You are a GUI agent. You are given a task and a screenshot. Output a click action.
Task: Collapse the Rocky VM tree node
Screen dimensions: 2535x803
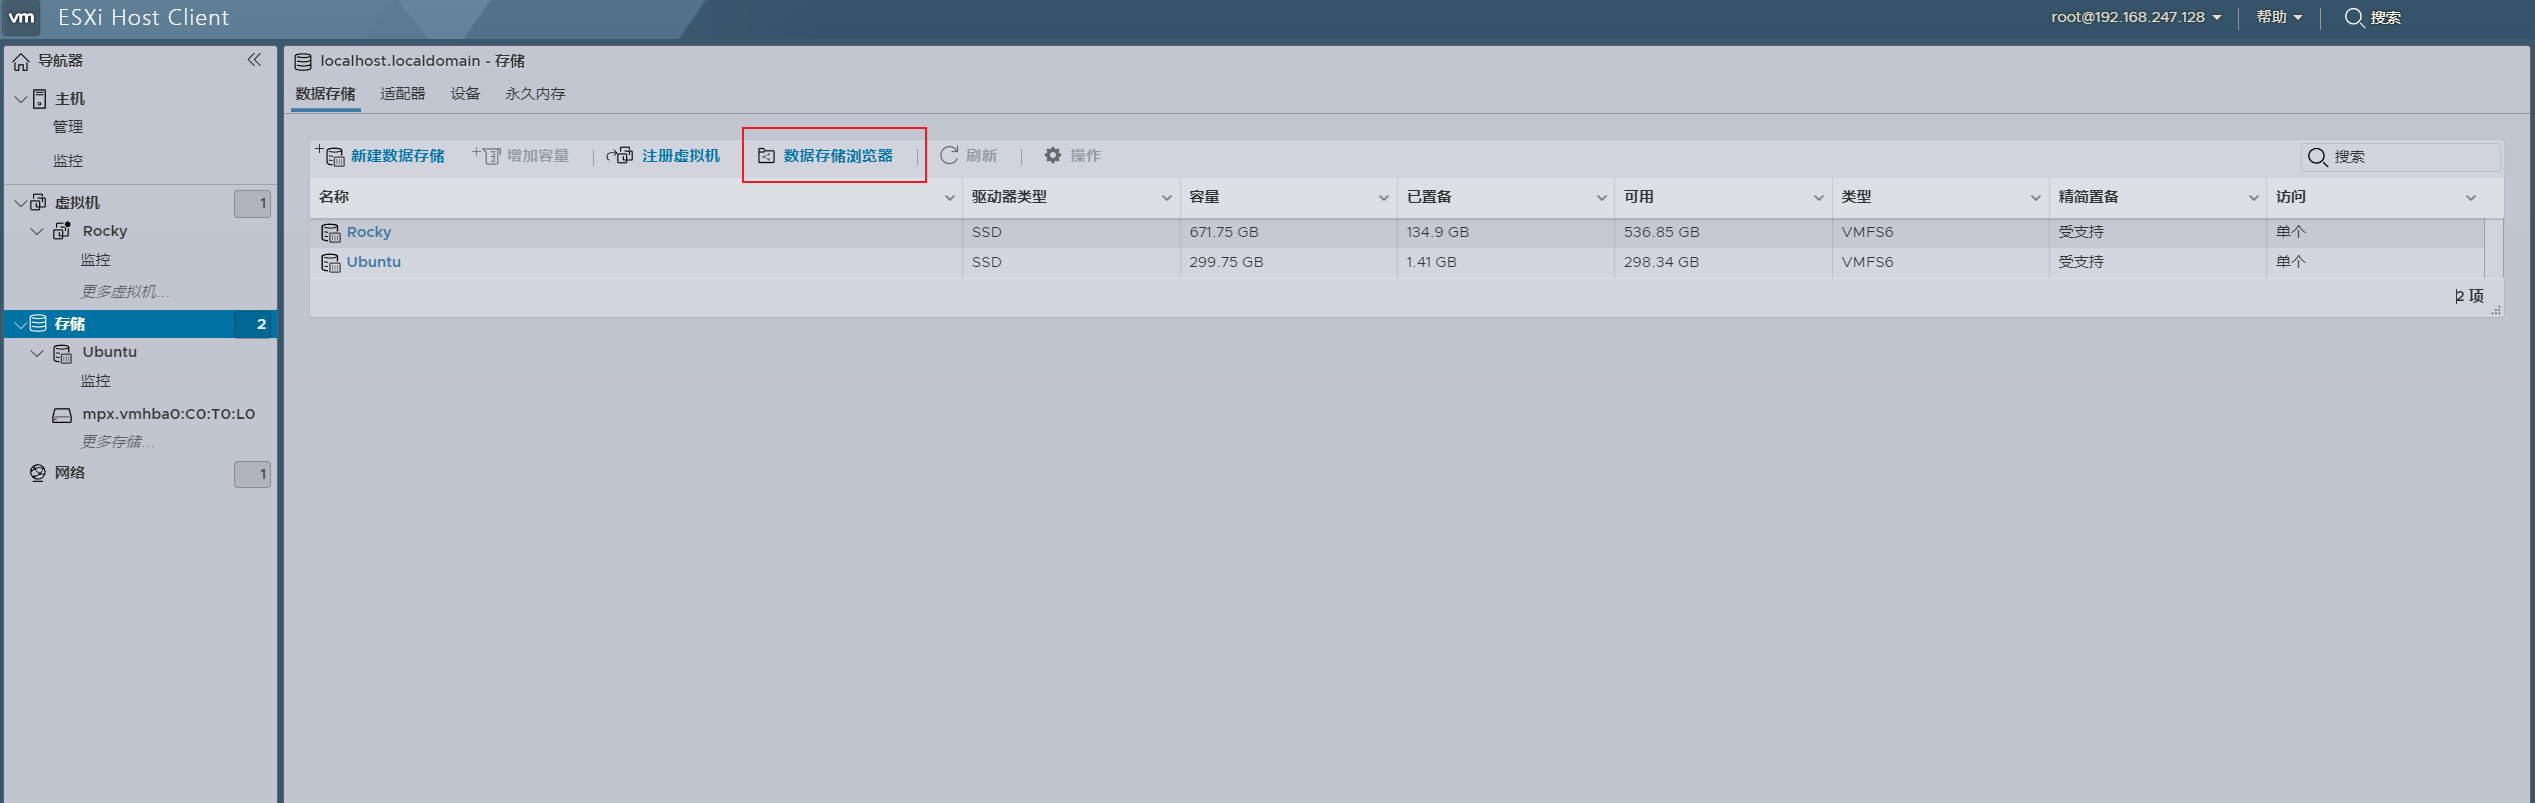tap(37, 232)
